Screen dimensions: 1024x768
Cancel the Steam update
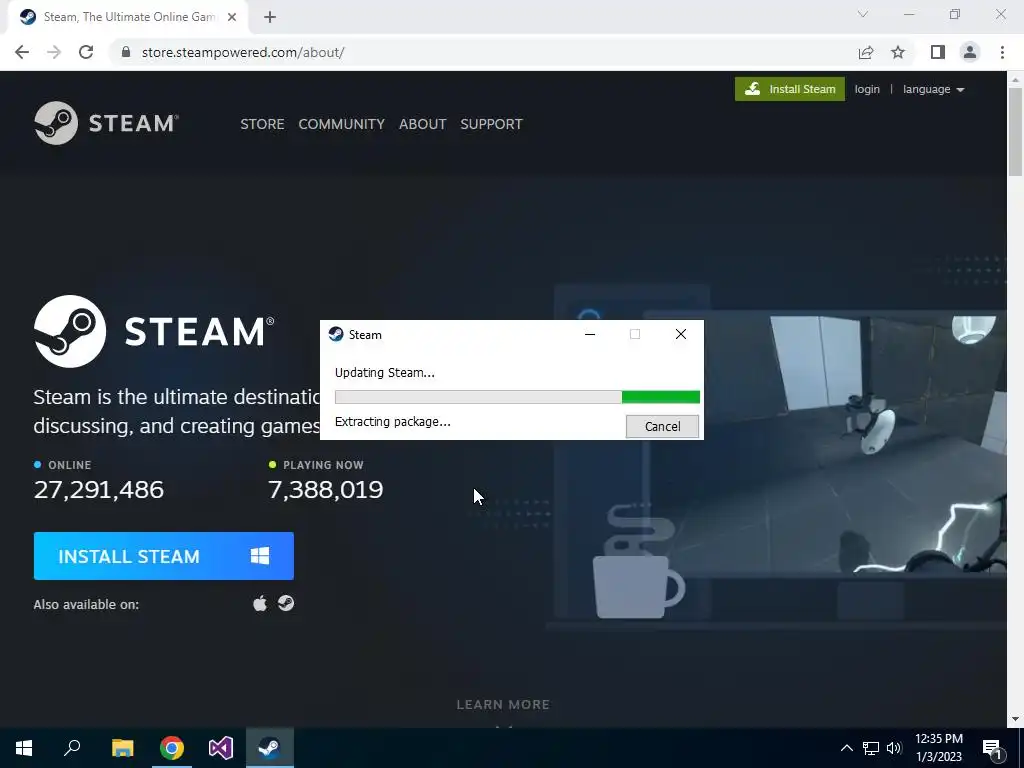(x=662, y=426)
